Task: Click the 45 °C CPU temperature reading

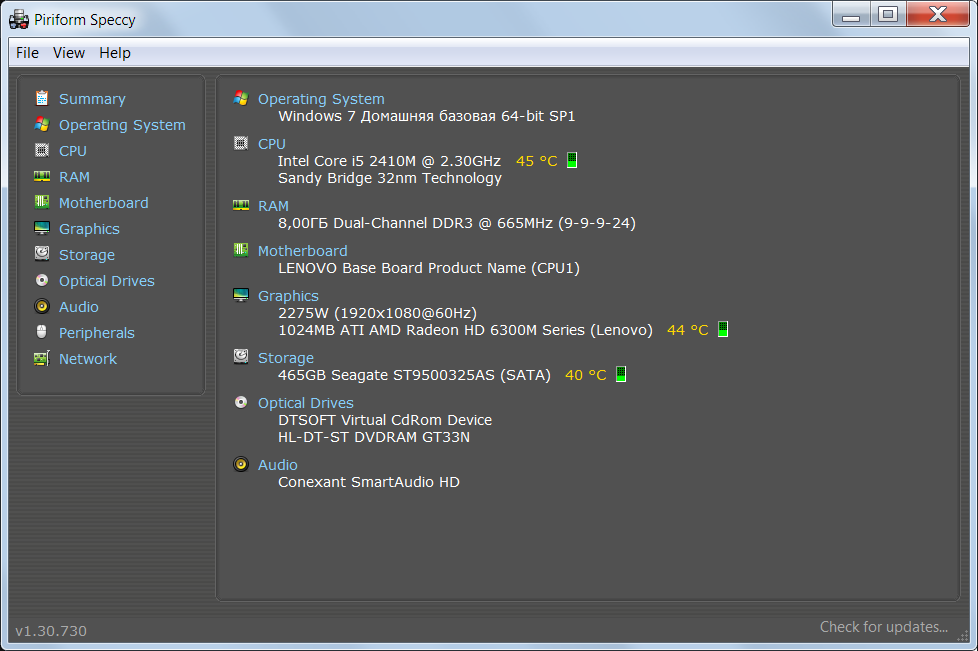Action: coord(536,161)
